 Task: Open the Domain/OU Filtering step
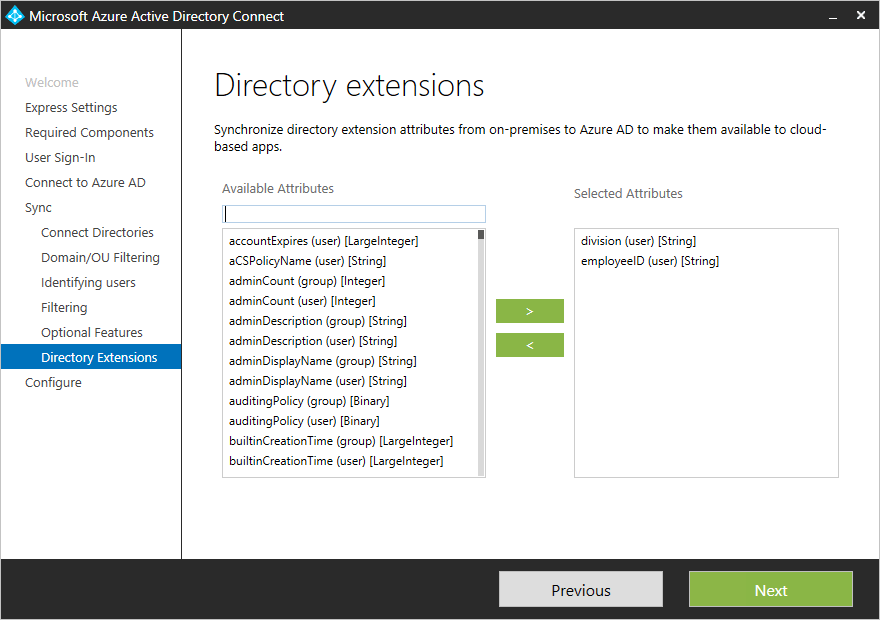[100, 257]
